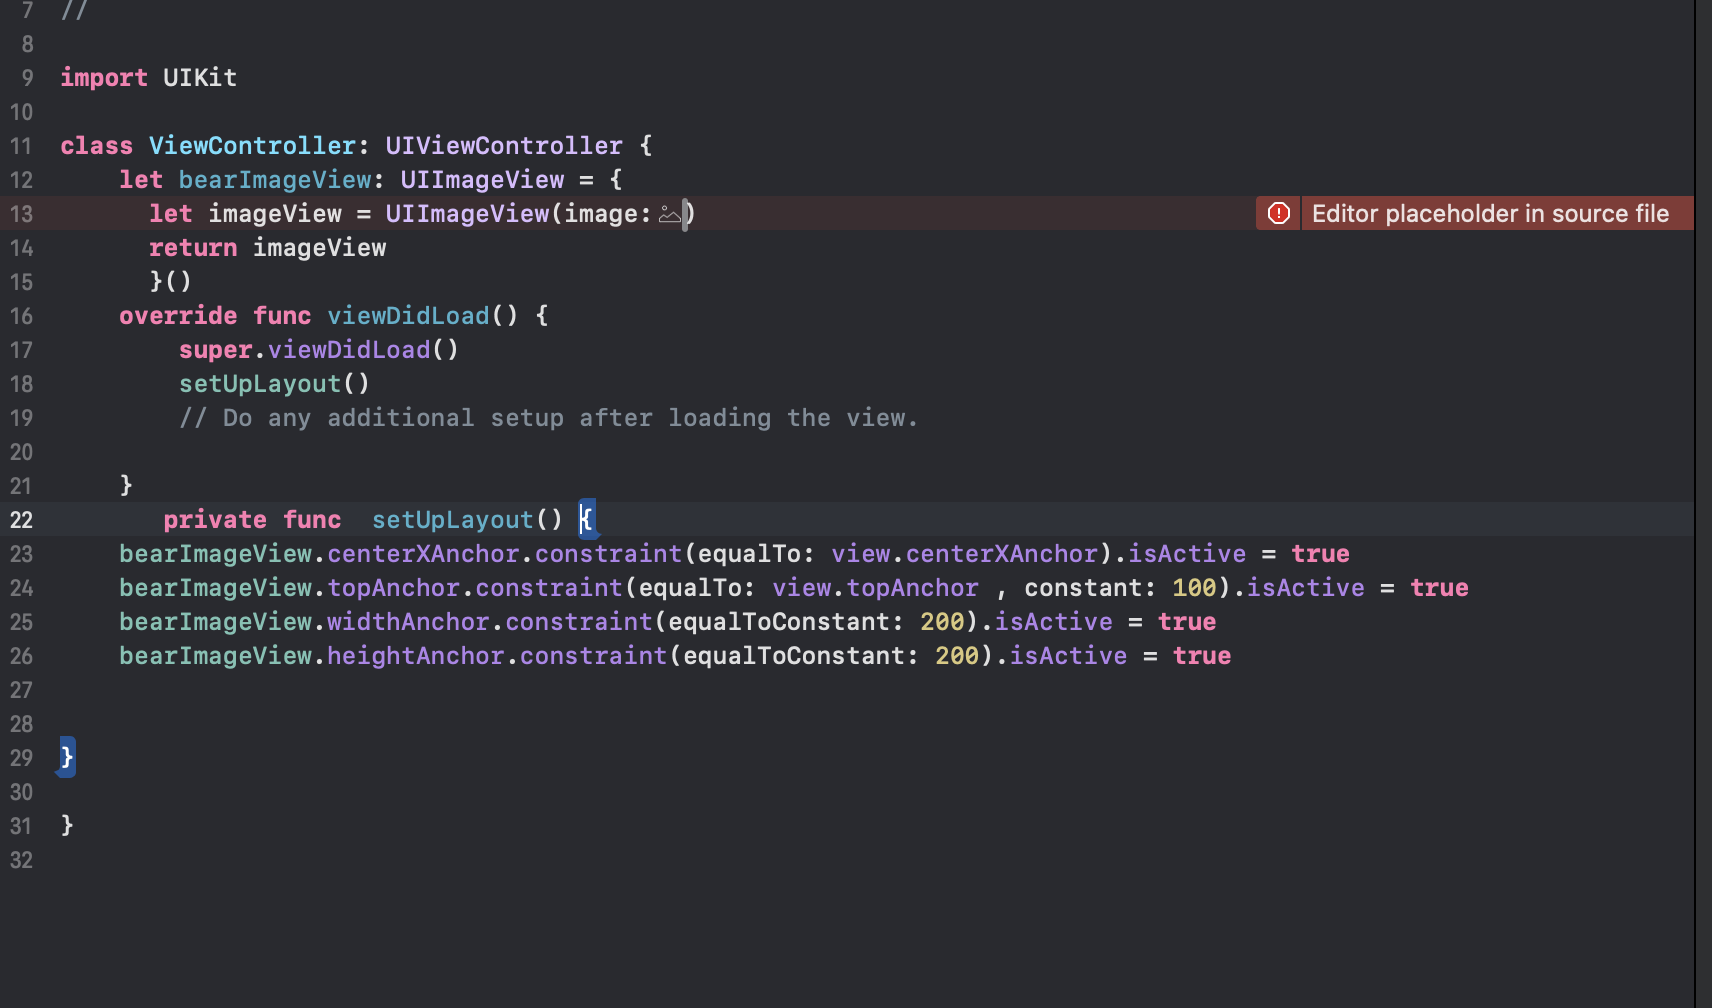Screen dimensions: 1712x1008
Task: Click the 200 value in widthAnchor constraint
Action: tap(941, 622)
